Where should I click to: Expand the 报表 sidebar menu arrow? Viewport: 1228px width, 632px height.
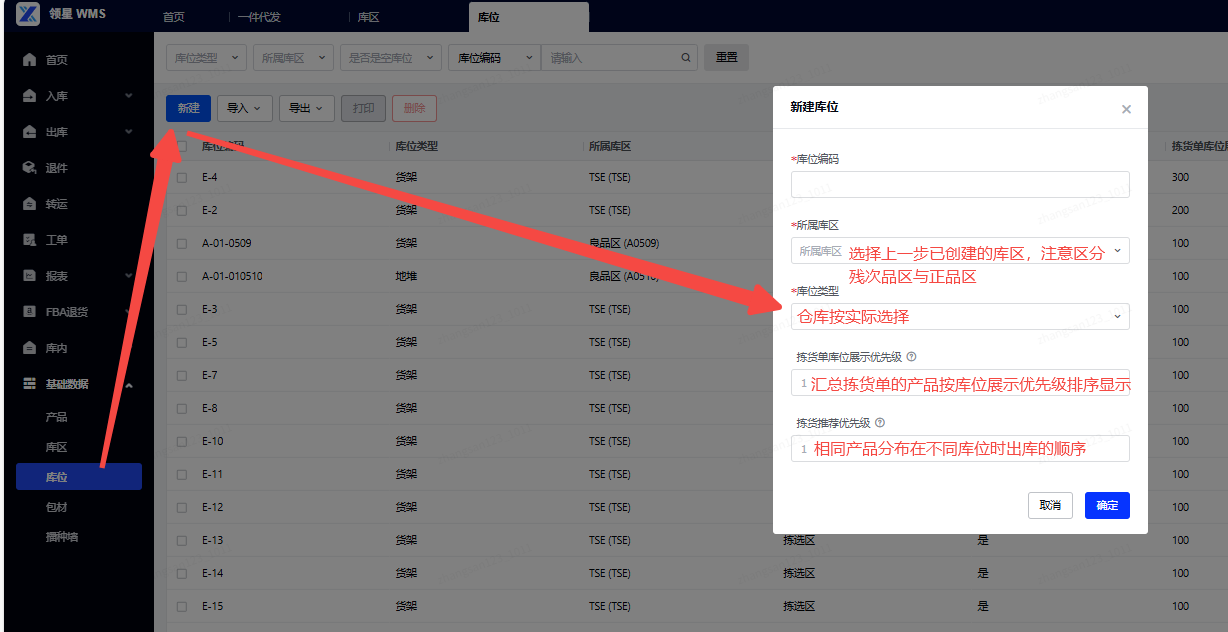pos(129,276)
